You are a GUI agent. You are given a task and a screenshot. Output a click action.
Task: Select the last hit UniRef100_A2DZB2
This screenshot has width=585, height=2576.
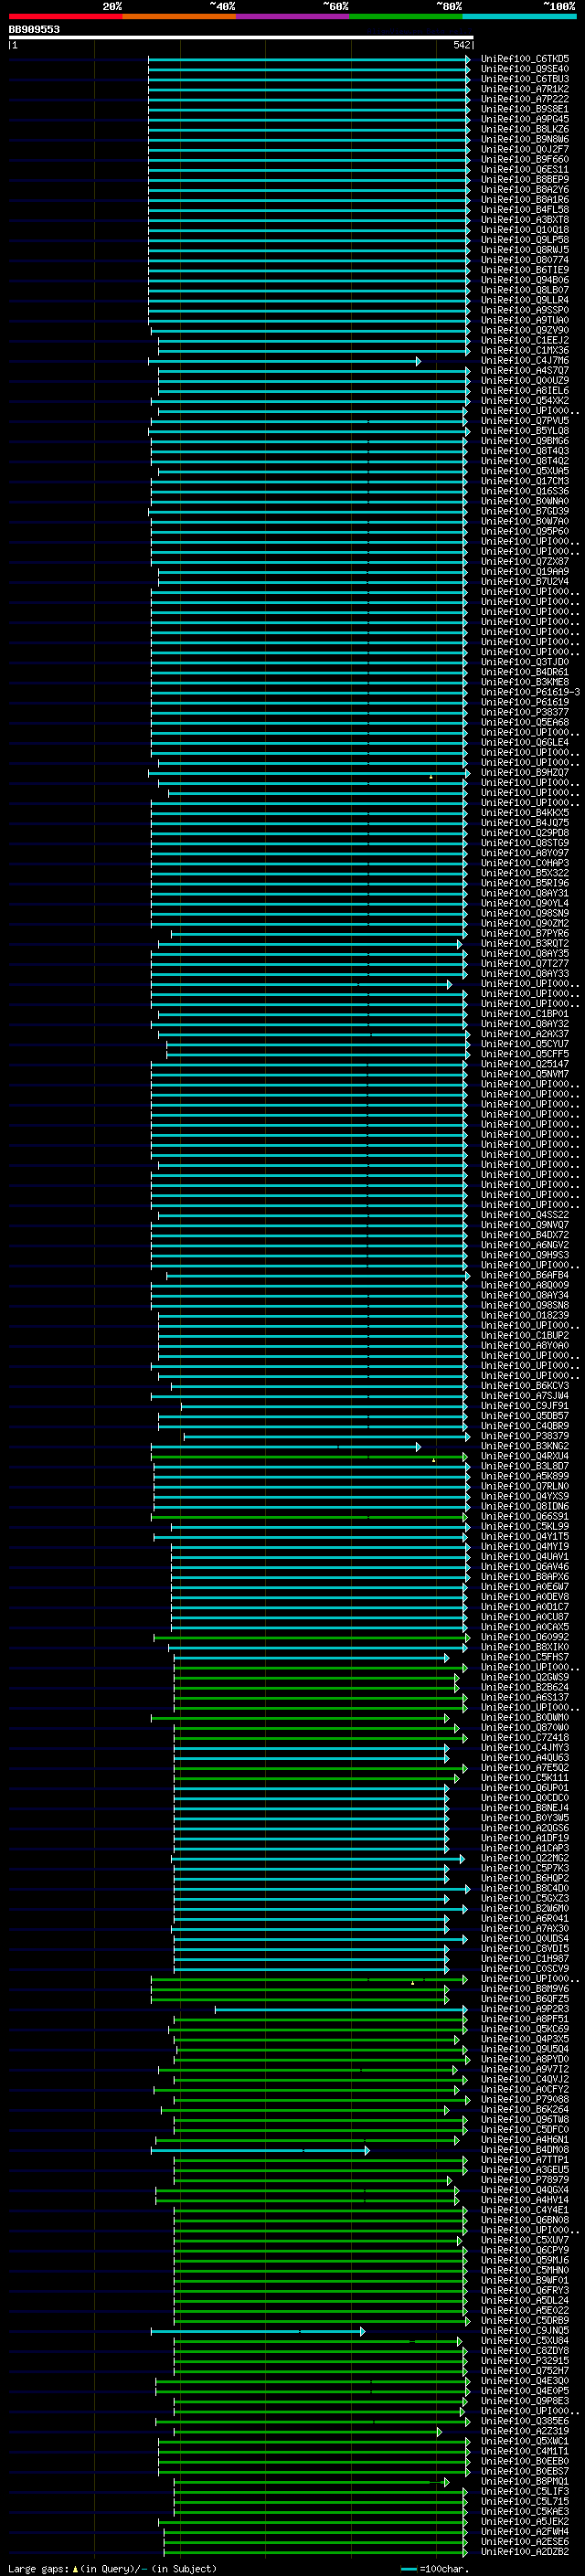click(x=525, y=2551)
